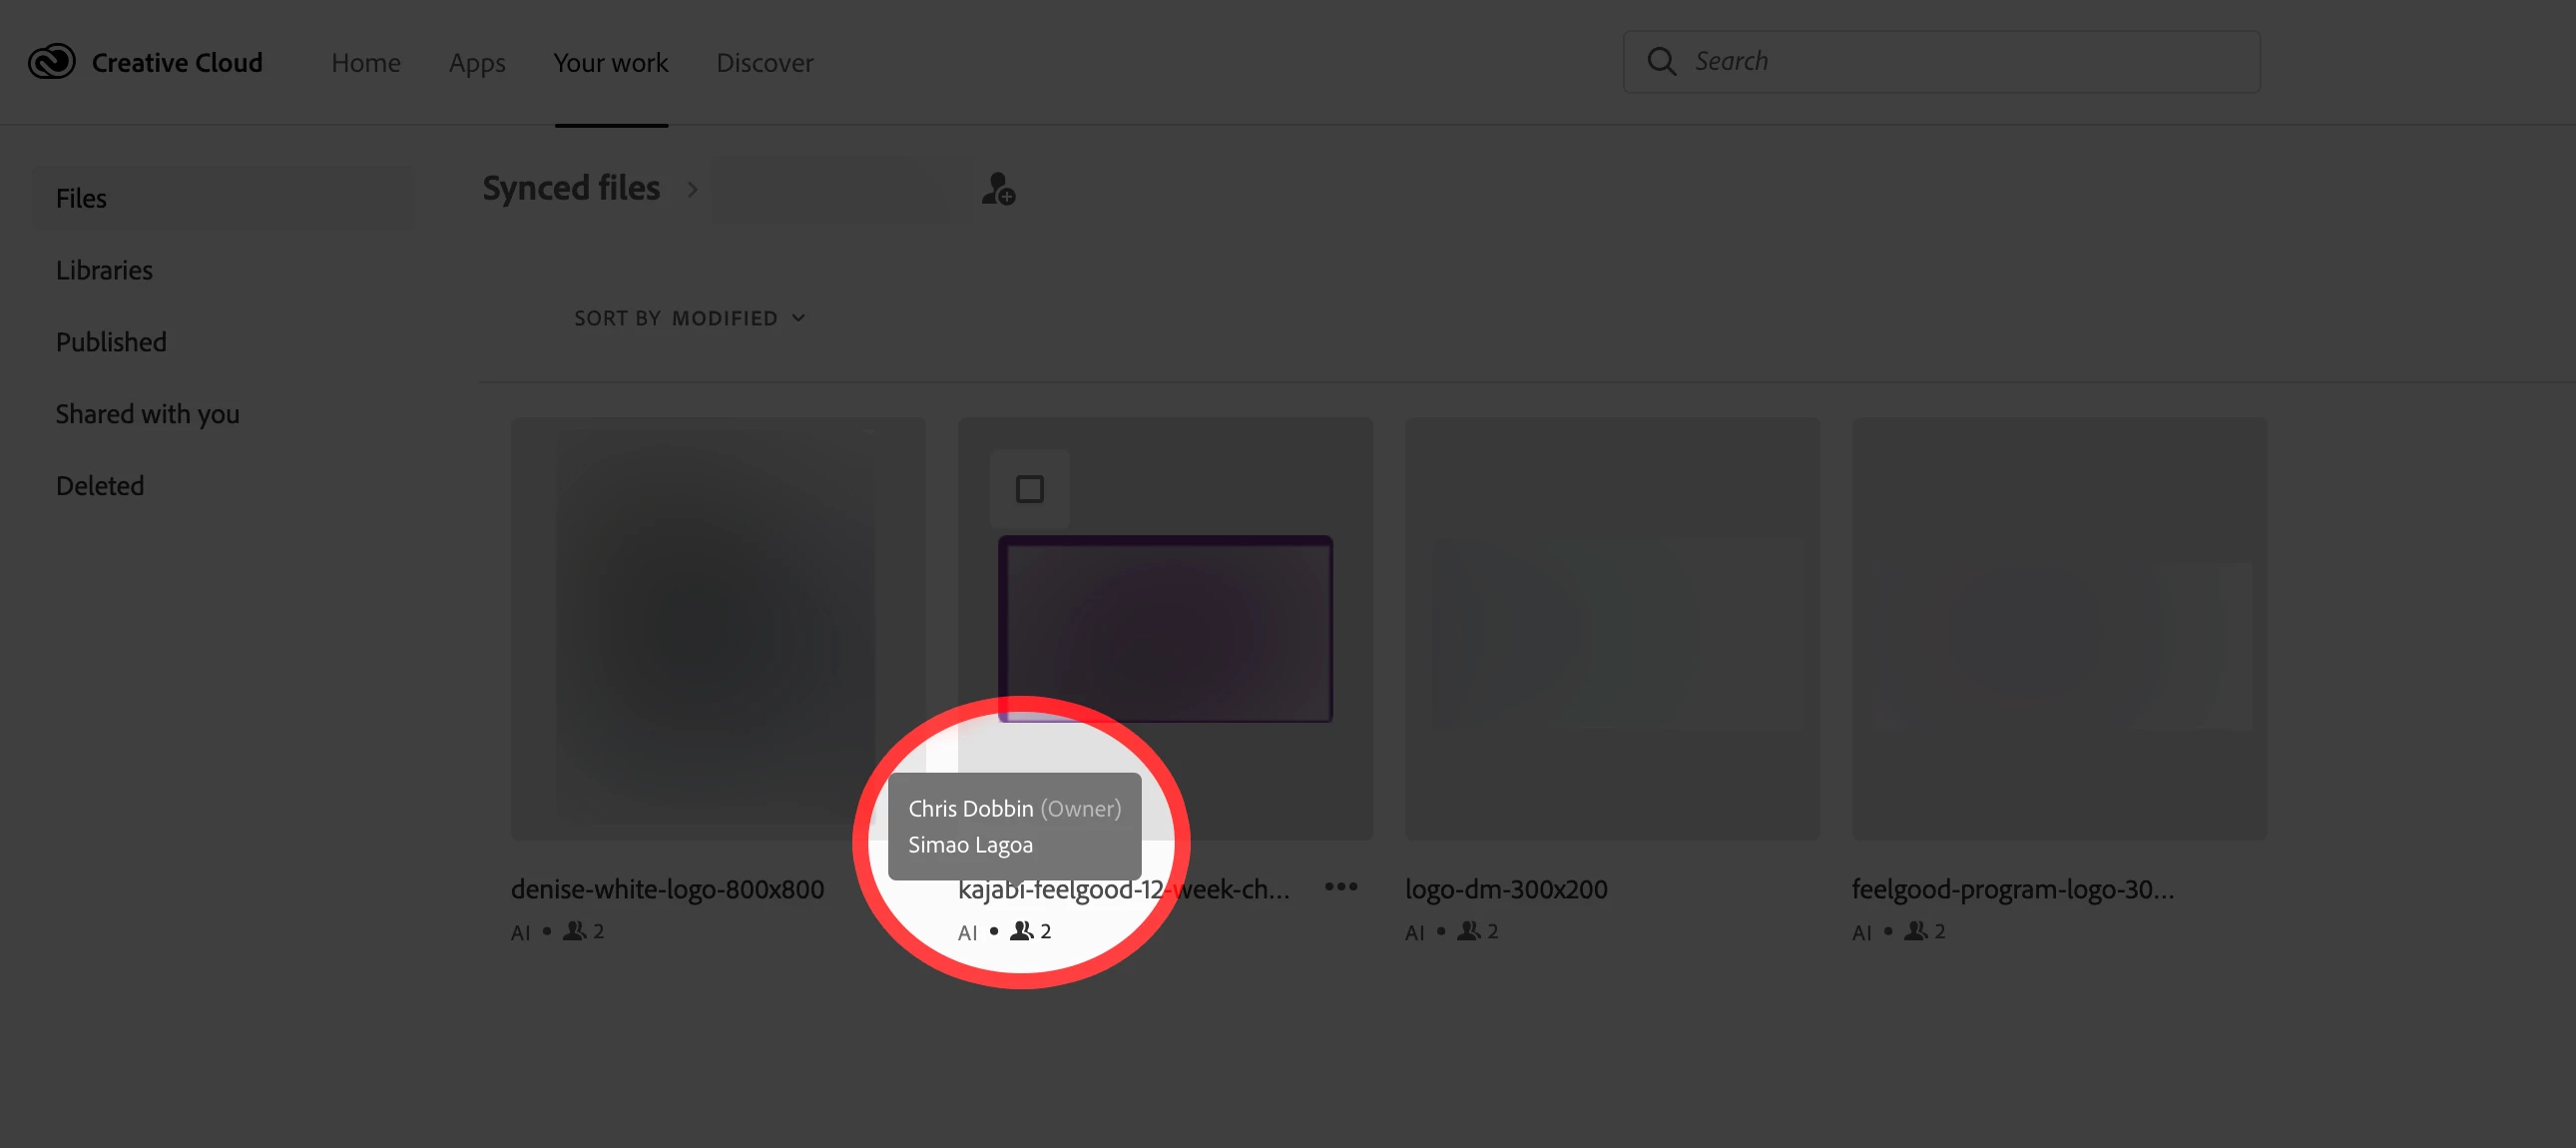Tick the selection checkbox on the kajabi thumbnail
Viewport: 2576px width, 1148px height.
pos(1029,489)
